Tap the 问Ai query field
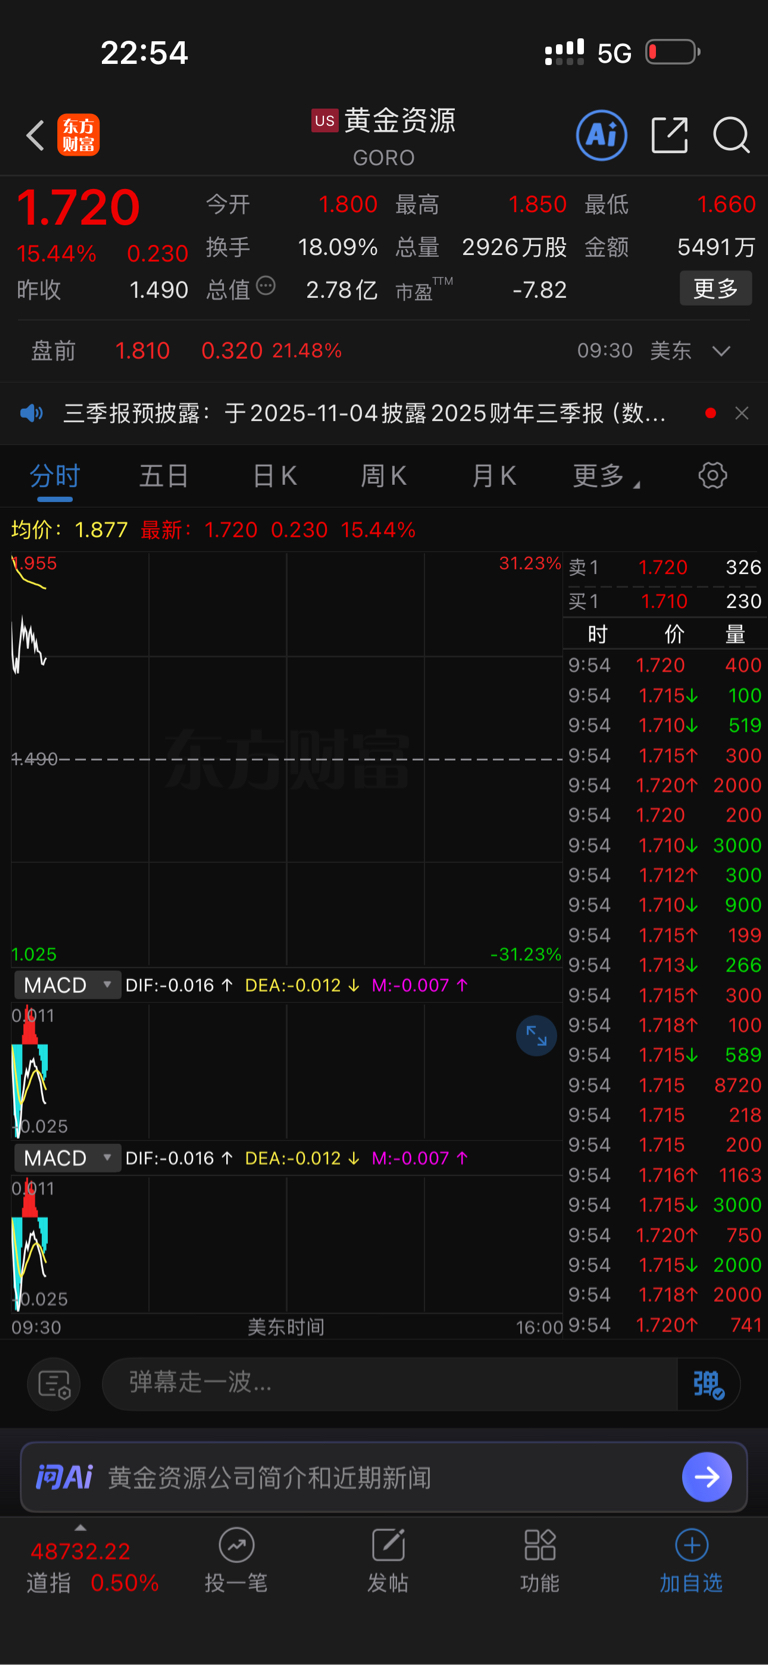 [x=384, y=1477]
